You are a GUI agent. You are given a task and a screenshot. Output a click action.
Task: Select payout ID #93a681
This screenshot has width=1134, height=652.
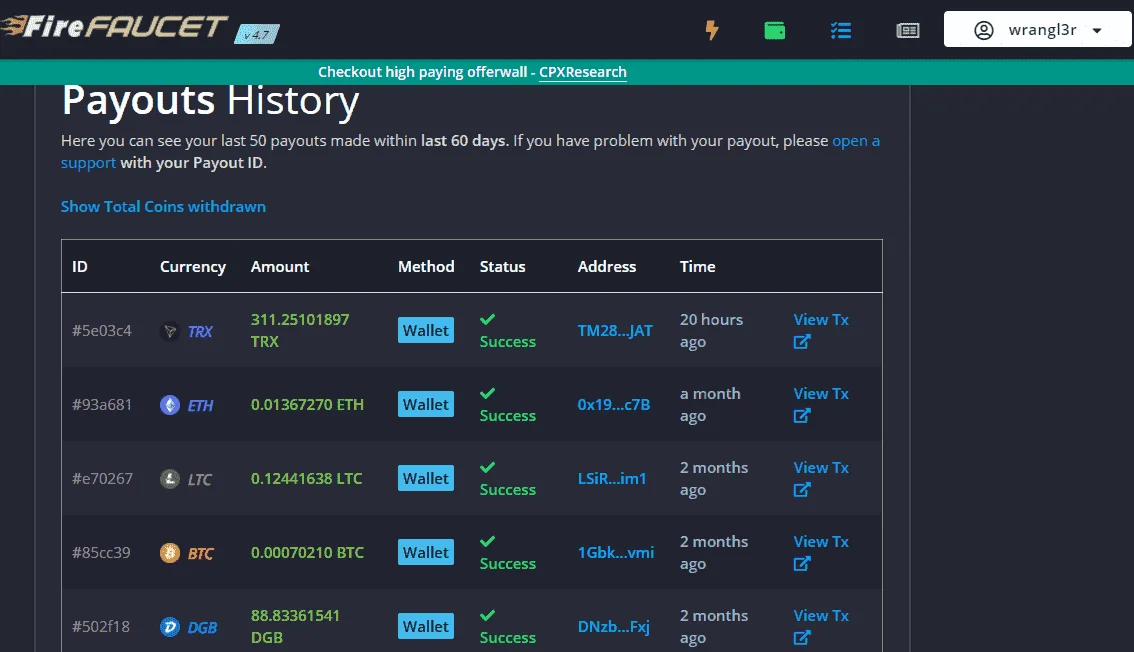[x=102, y=405]
